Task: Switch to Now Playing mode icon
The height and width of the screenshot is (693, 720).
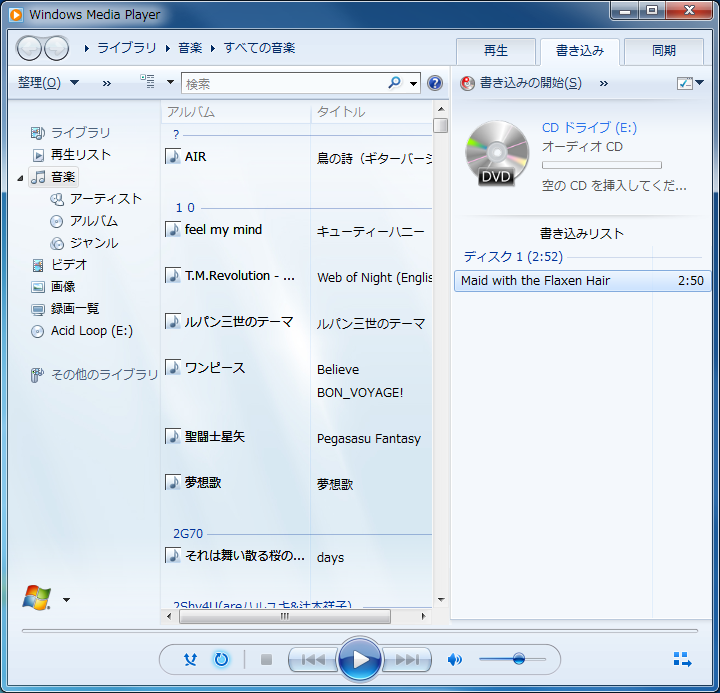Action: click(682, 659)
